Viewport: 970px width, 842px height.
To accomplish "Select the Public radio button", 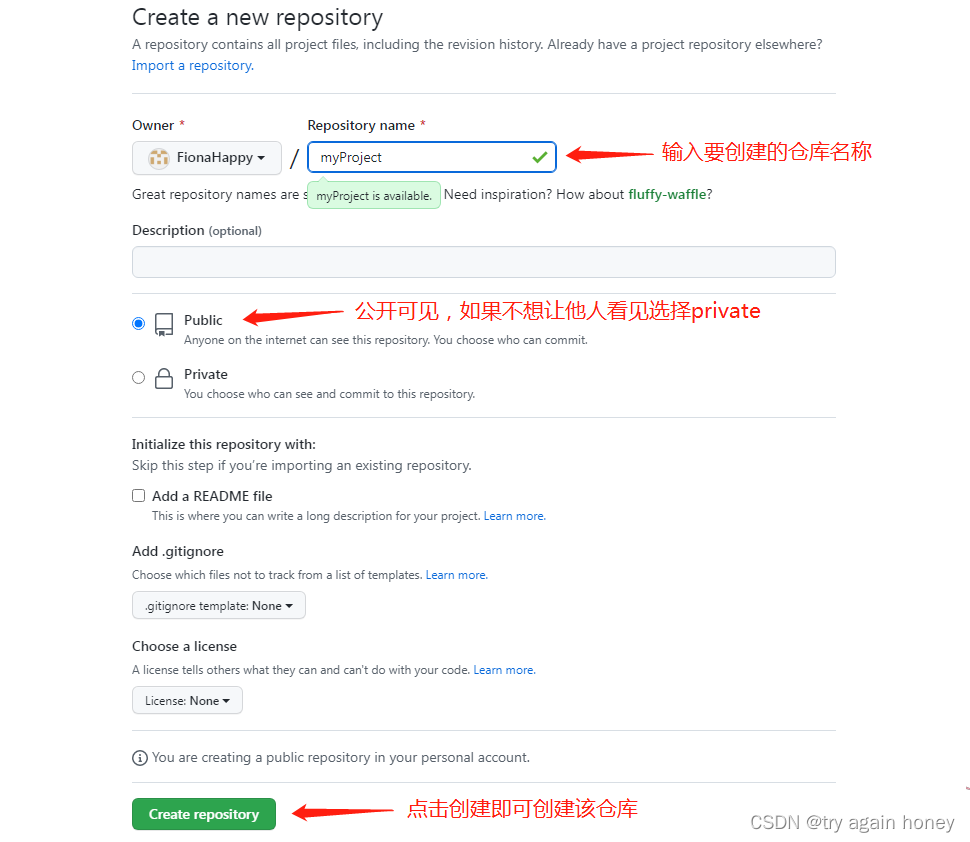I will click(139, 324).
